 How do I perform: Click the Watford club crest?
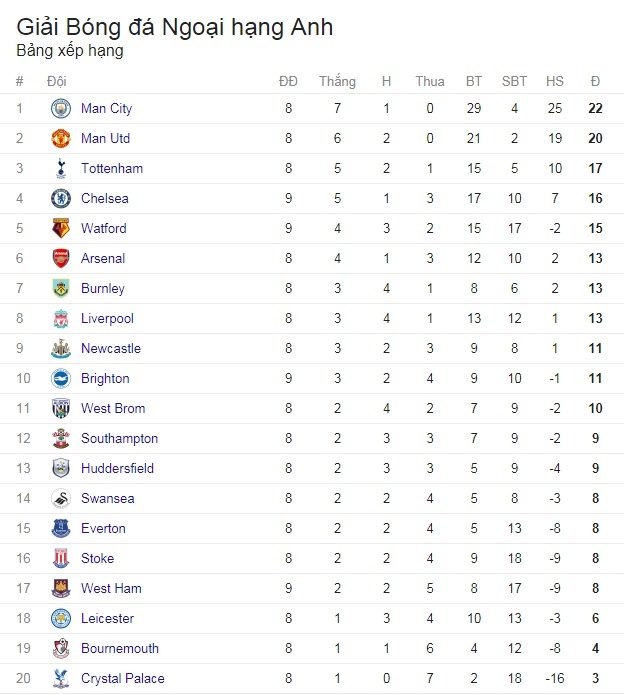pos(61,228)
